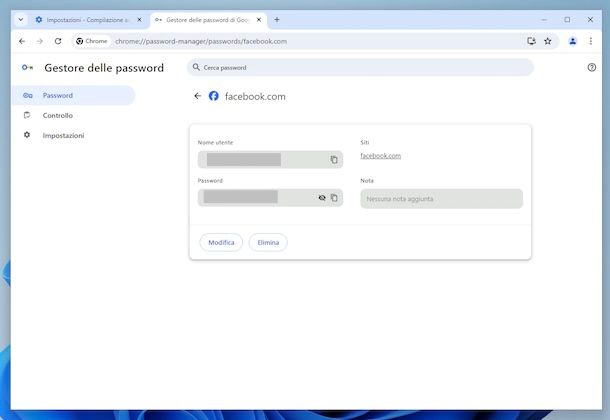Open the help question mark icon

pyautogui.click(x=591, y=67)
